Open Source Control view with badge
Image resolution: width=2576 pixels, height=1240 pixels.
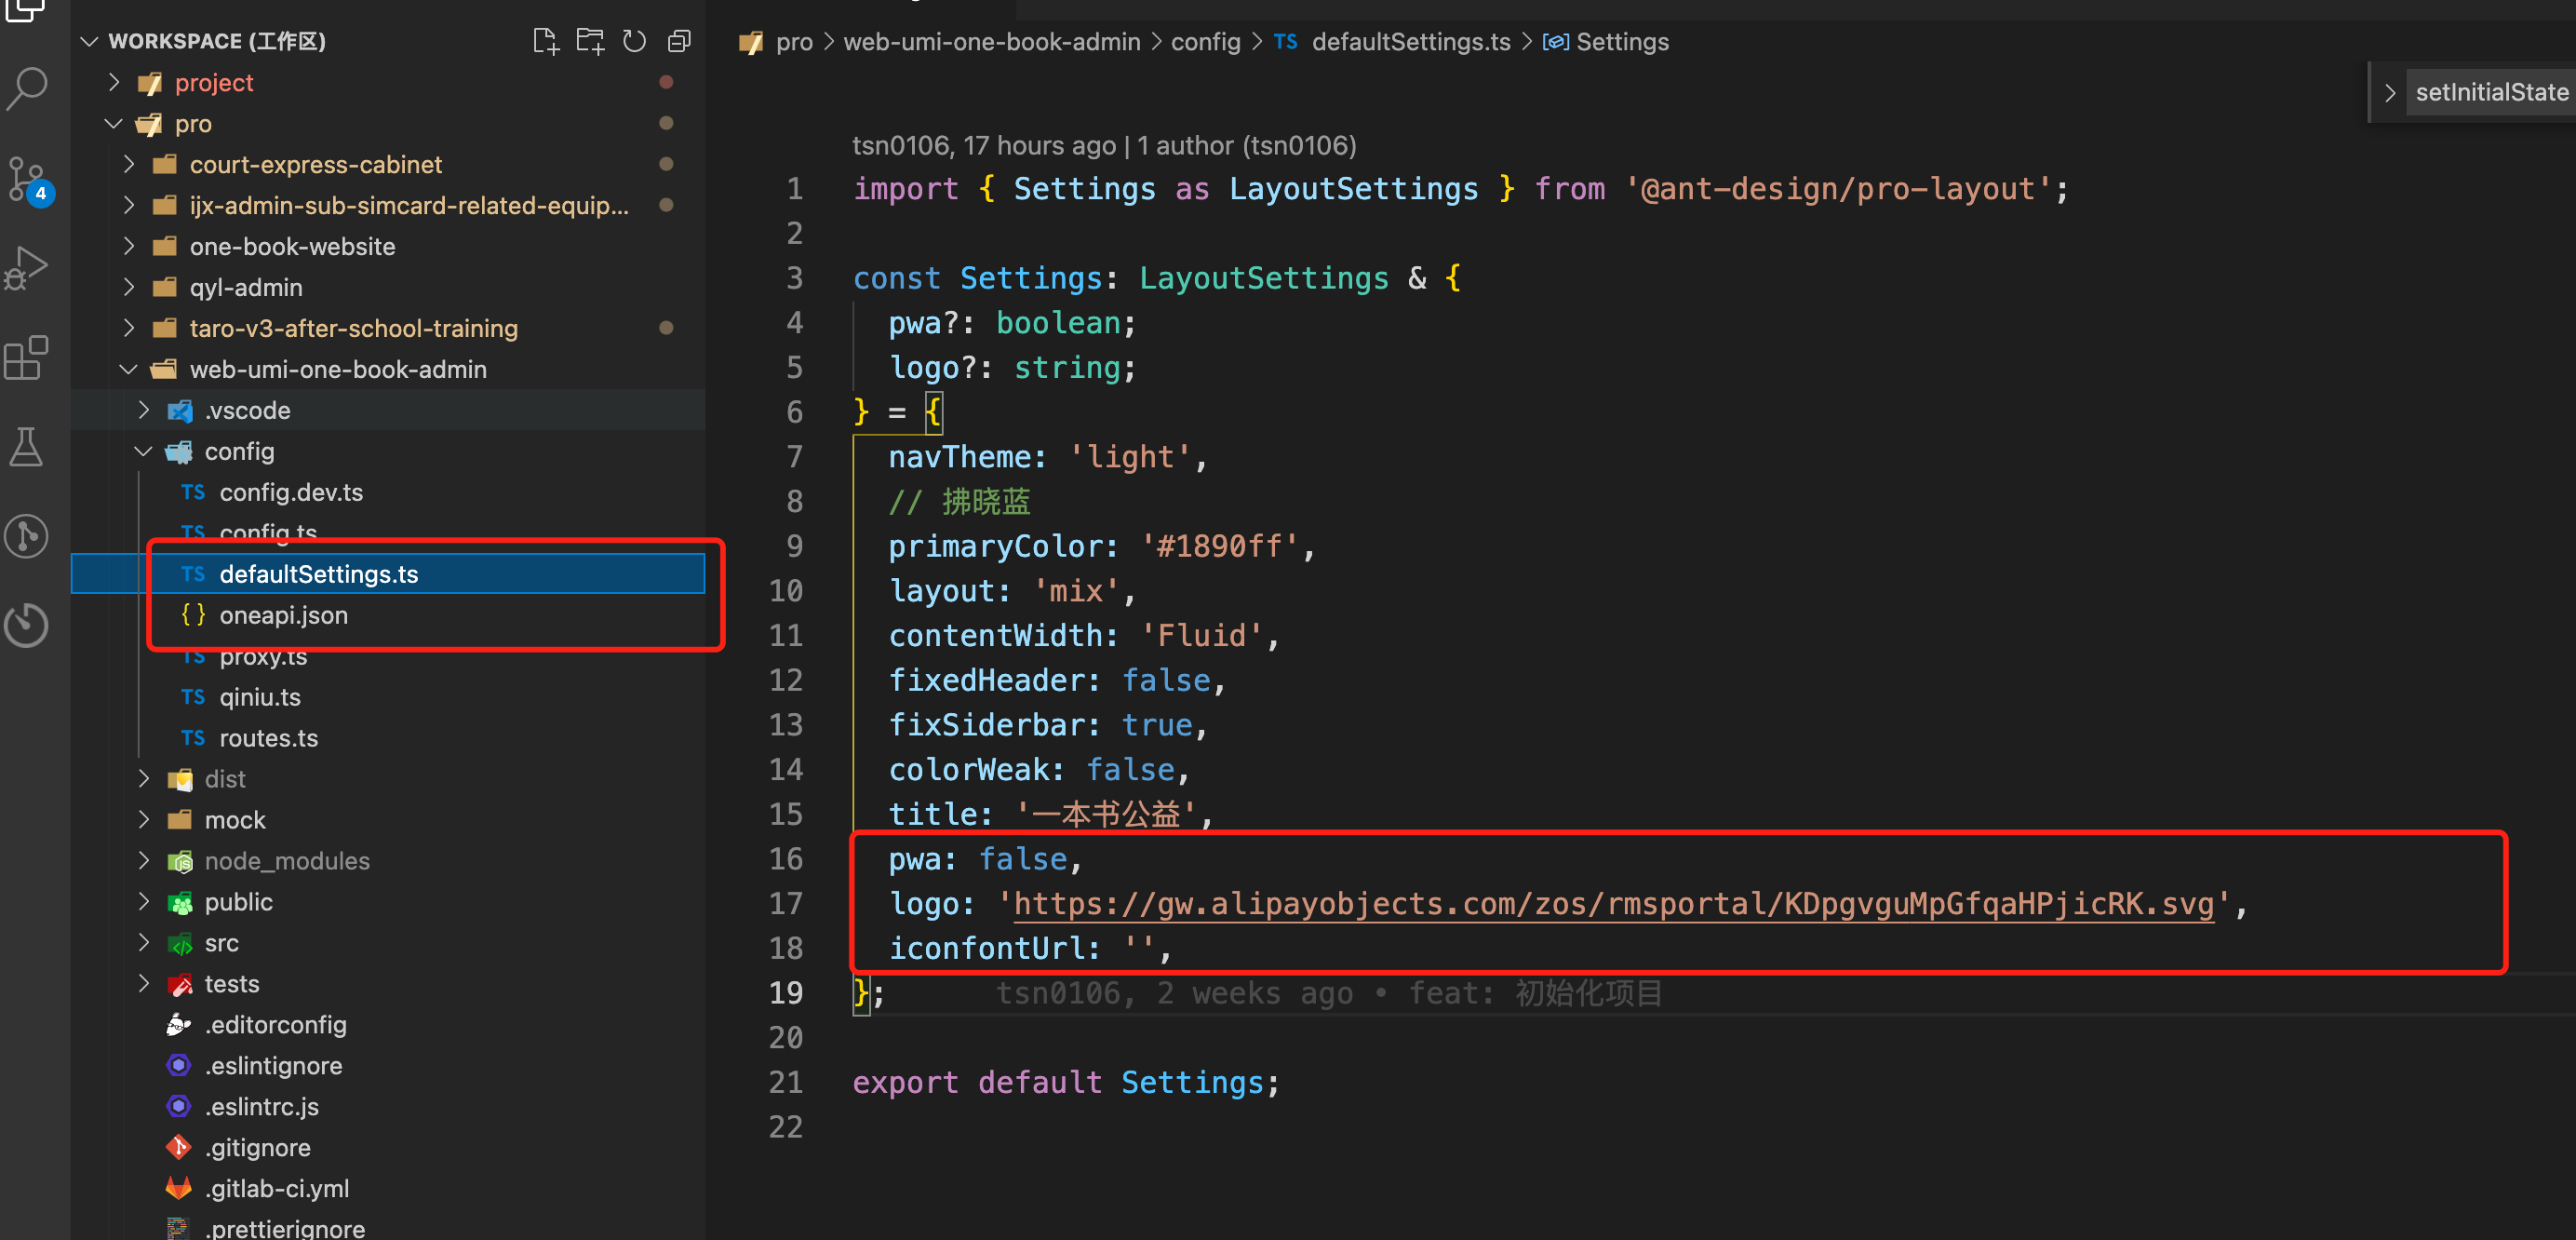tap(27, 180)
